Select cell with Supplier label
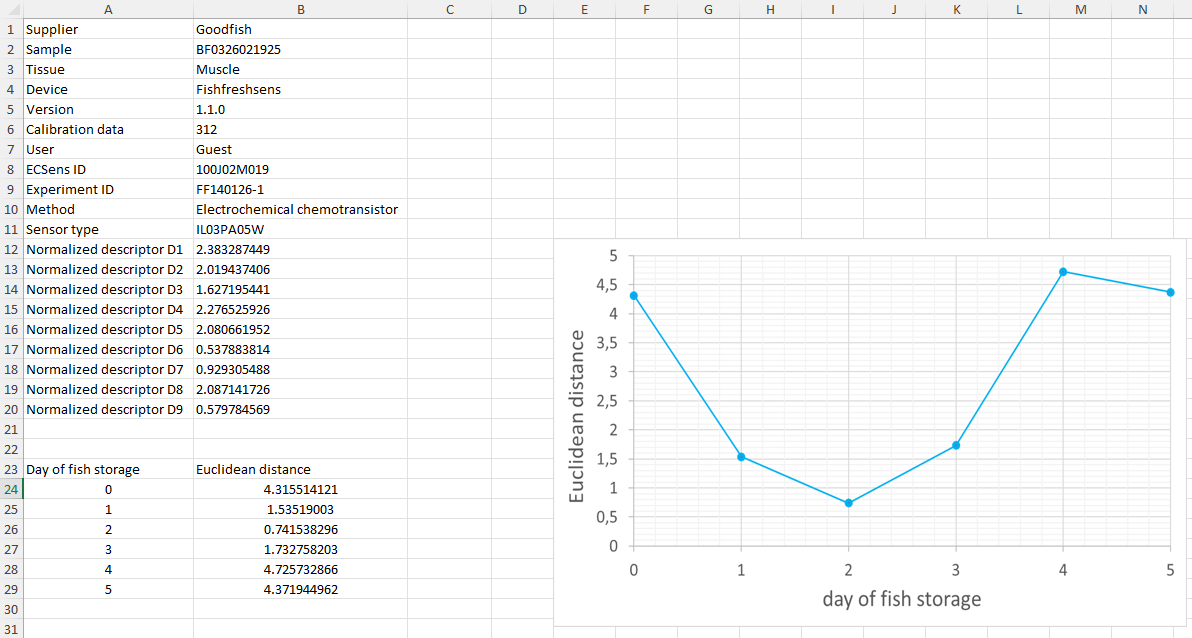 point(108,30)
